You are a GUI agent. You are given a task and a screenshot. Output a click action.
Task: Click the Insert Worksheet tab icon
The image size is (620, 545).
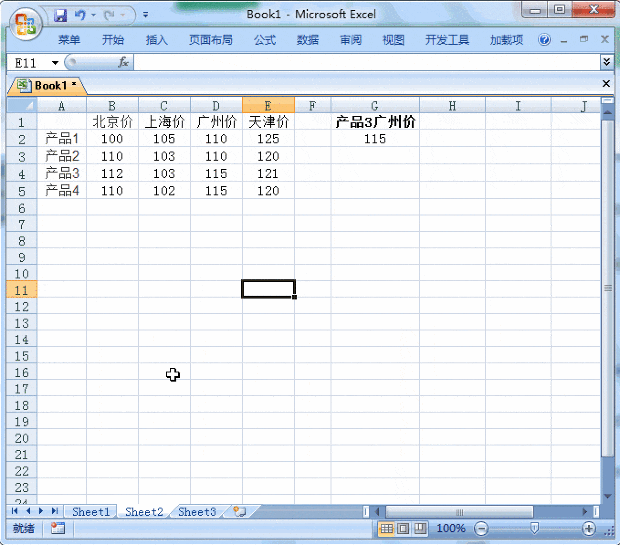coord(239,511)
